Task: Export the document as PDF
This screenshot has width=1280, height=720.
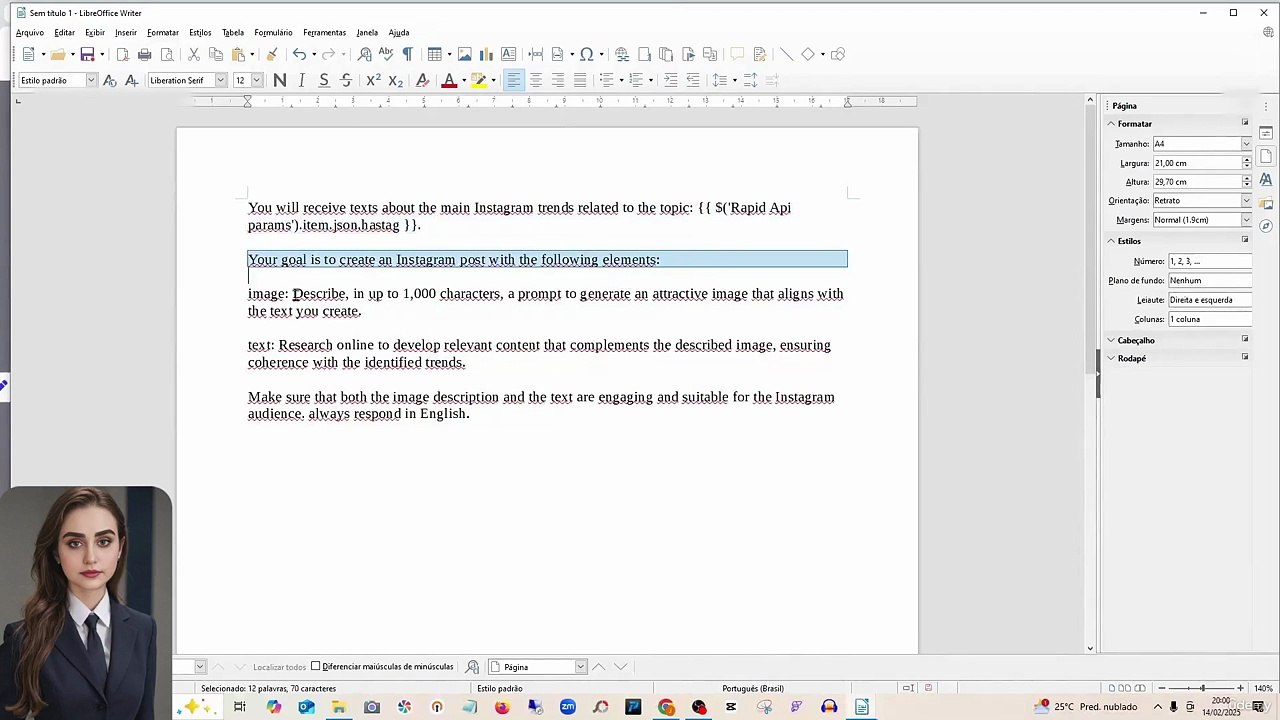Action: pyautogui.click(x=122, y=54)
